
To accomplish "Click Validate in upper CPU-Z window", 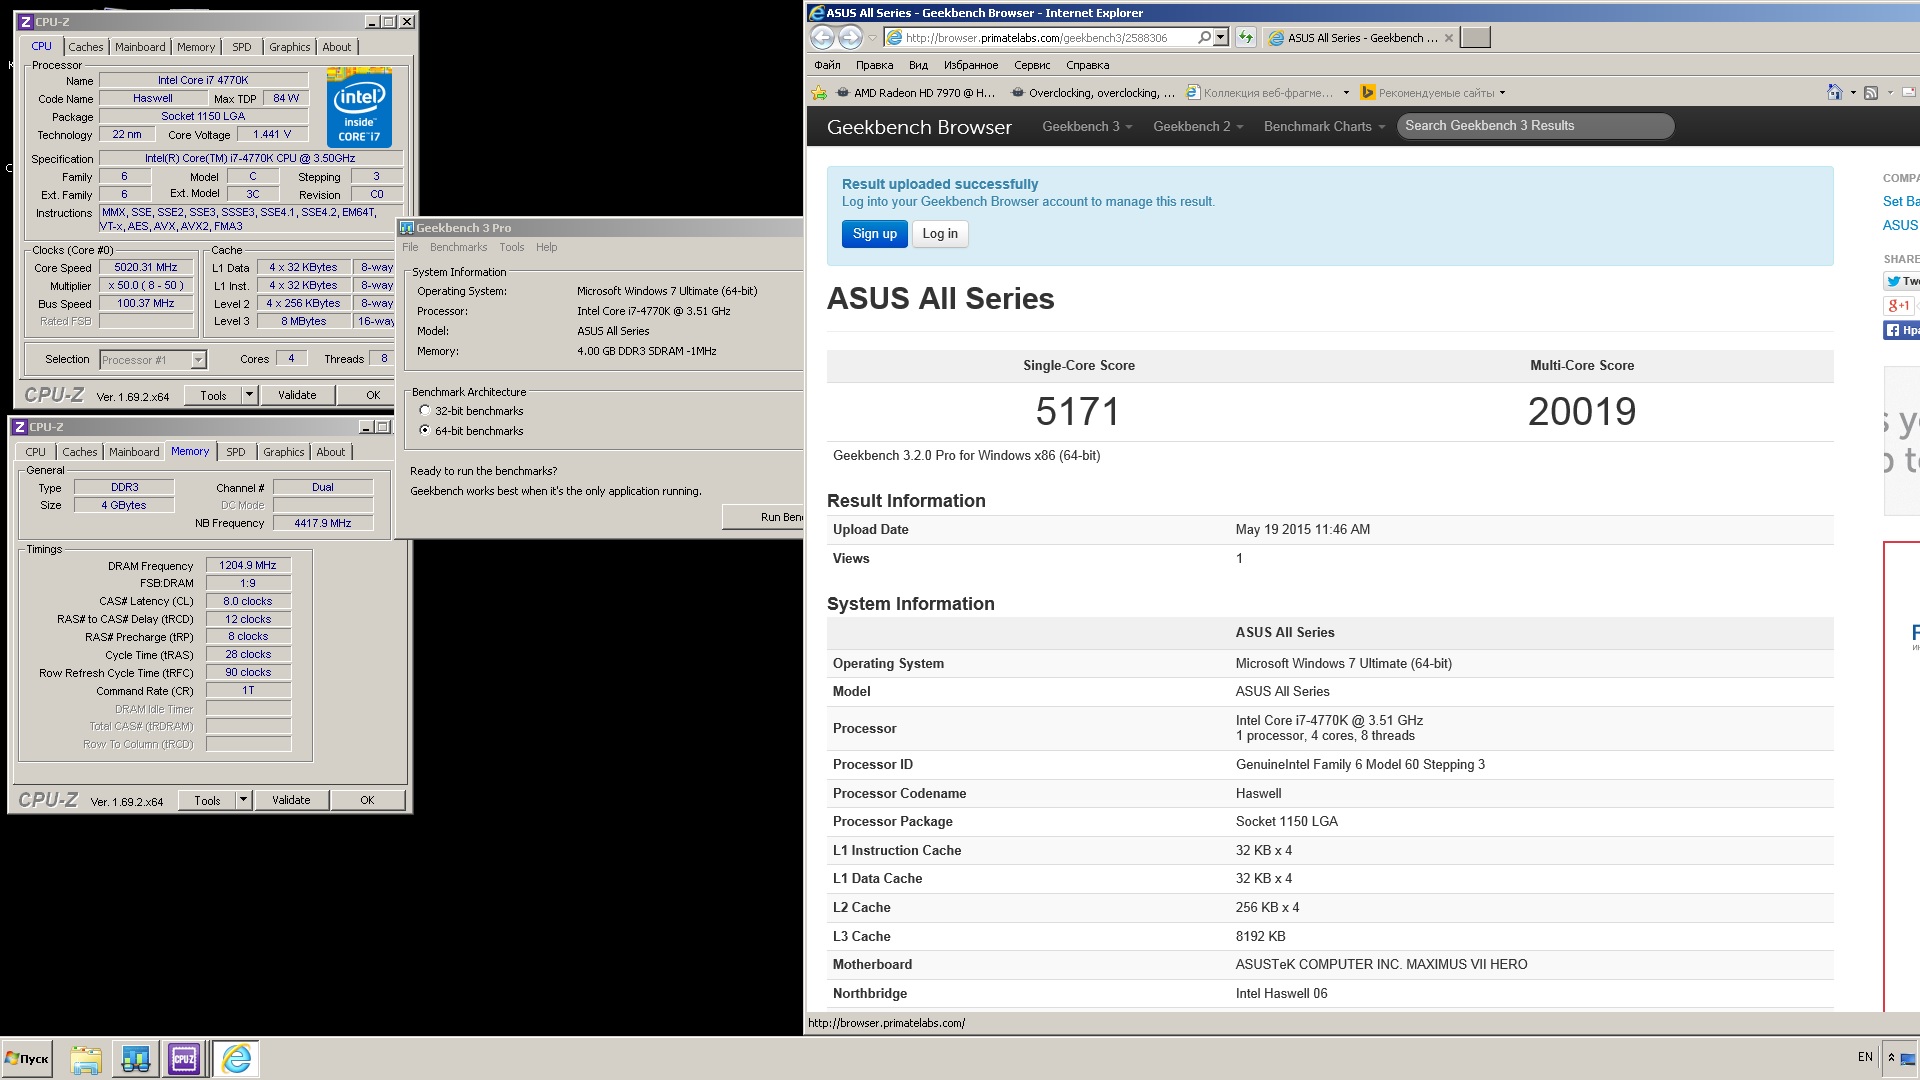I will (297, 395).
